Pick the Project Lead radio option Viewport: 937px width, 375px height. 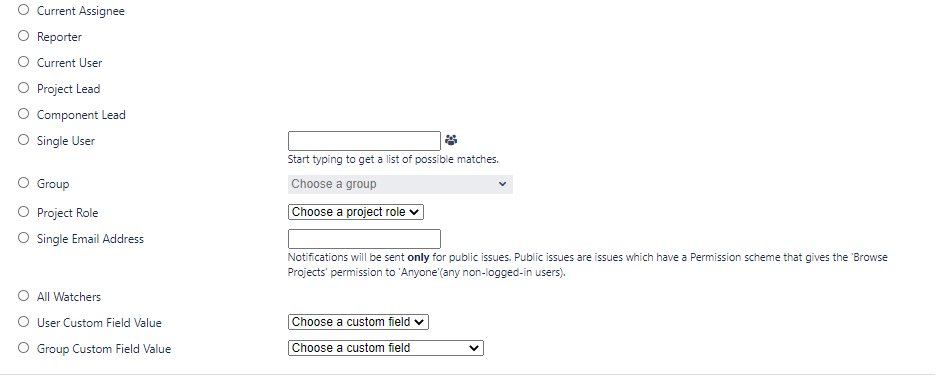(23, 88)
